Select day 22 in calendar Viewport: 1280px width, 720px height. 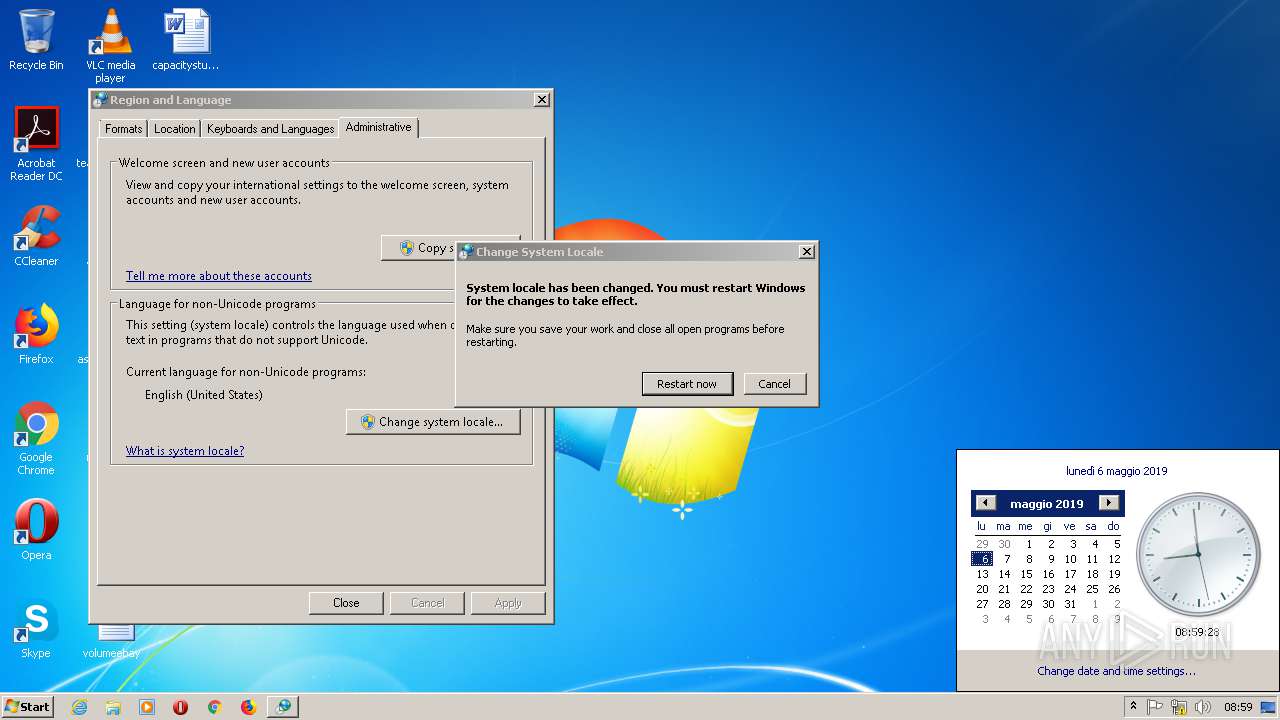pos(1026,589)
